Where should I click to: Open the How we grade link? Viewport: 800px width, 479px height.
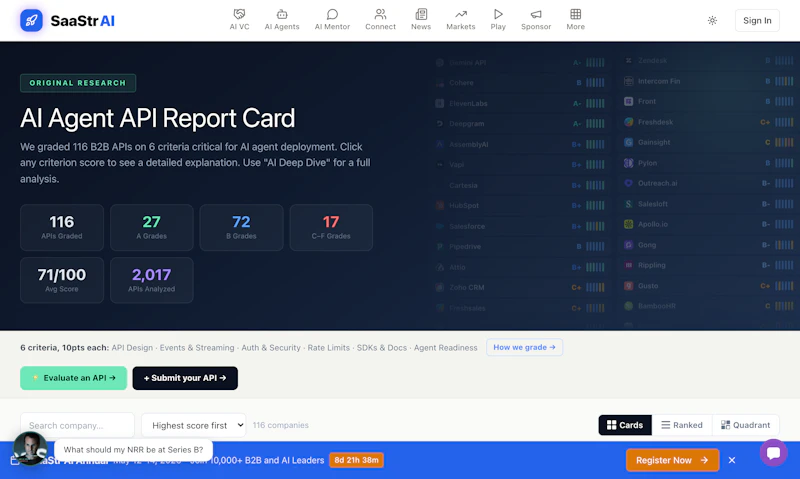click(x=524, y=347)
